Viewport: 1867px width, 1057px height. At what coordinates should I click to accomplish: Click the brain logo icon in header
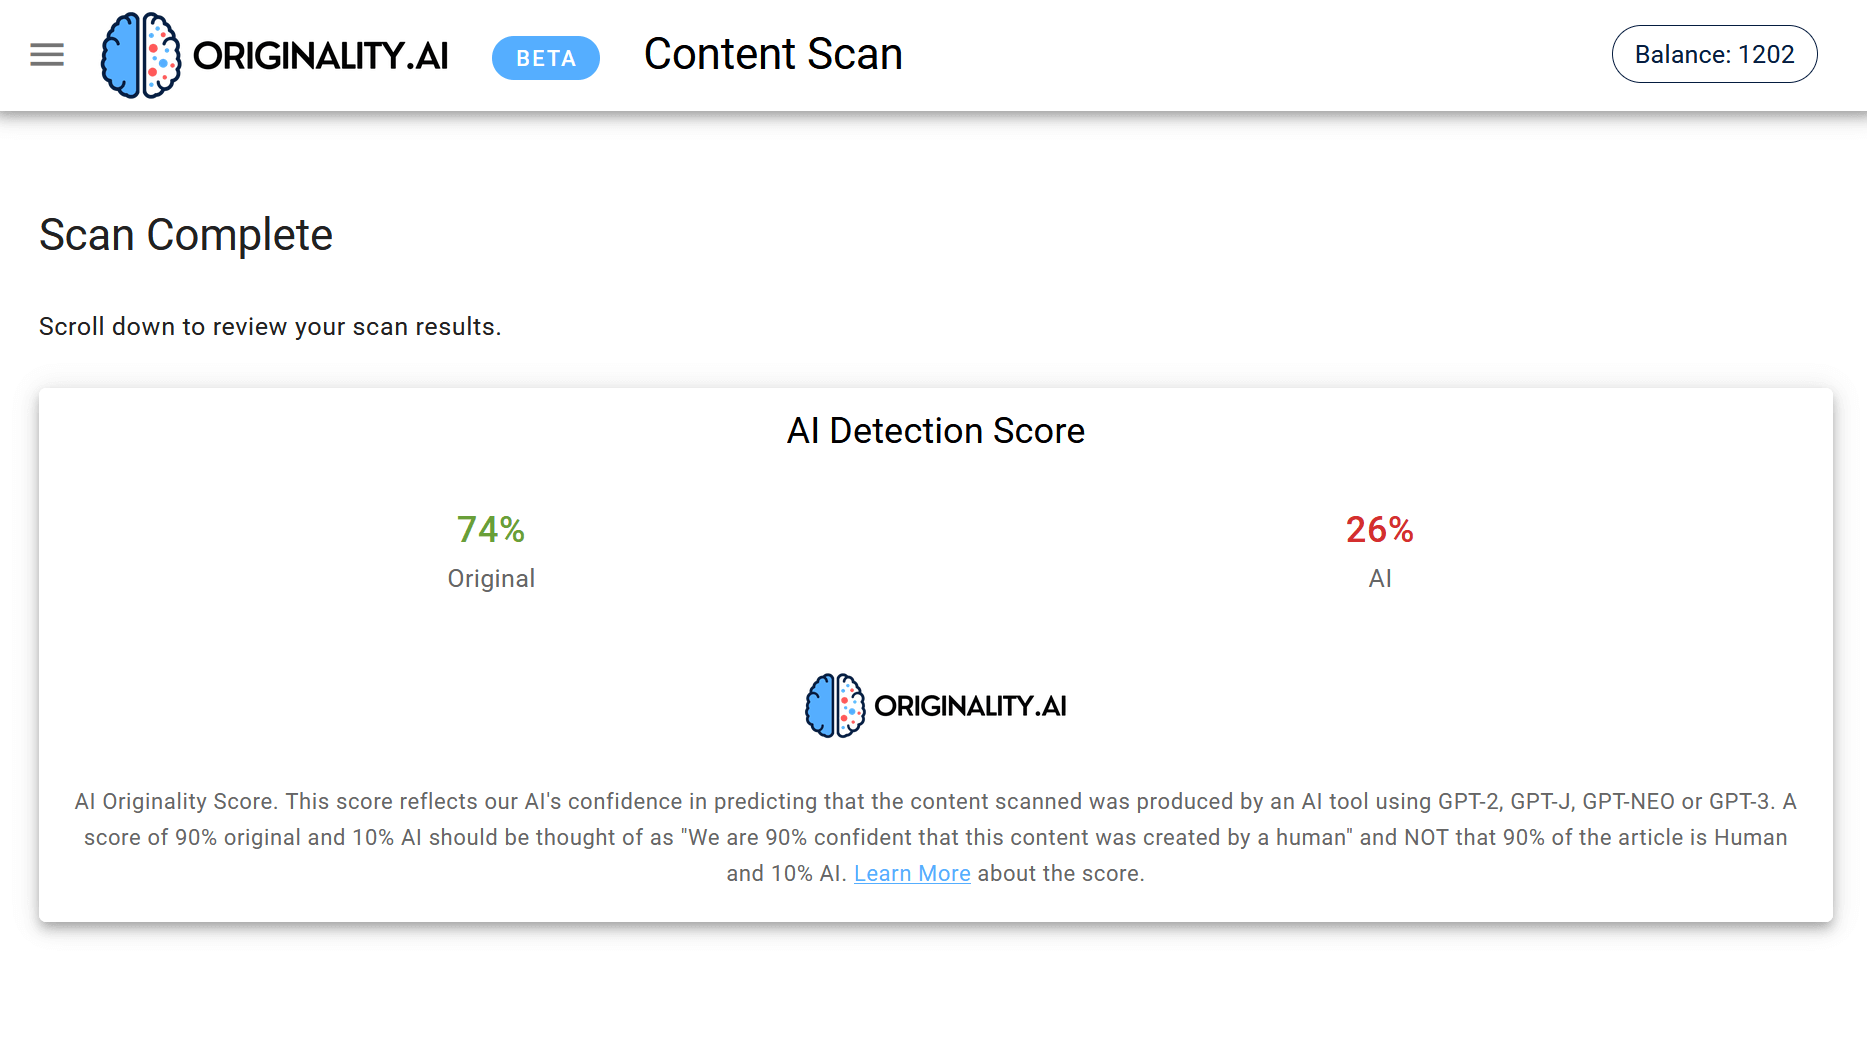tap(141, 55)
